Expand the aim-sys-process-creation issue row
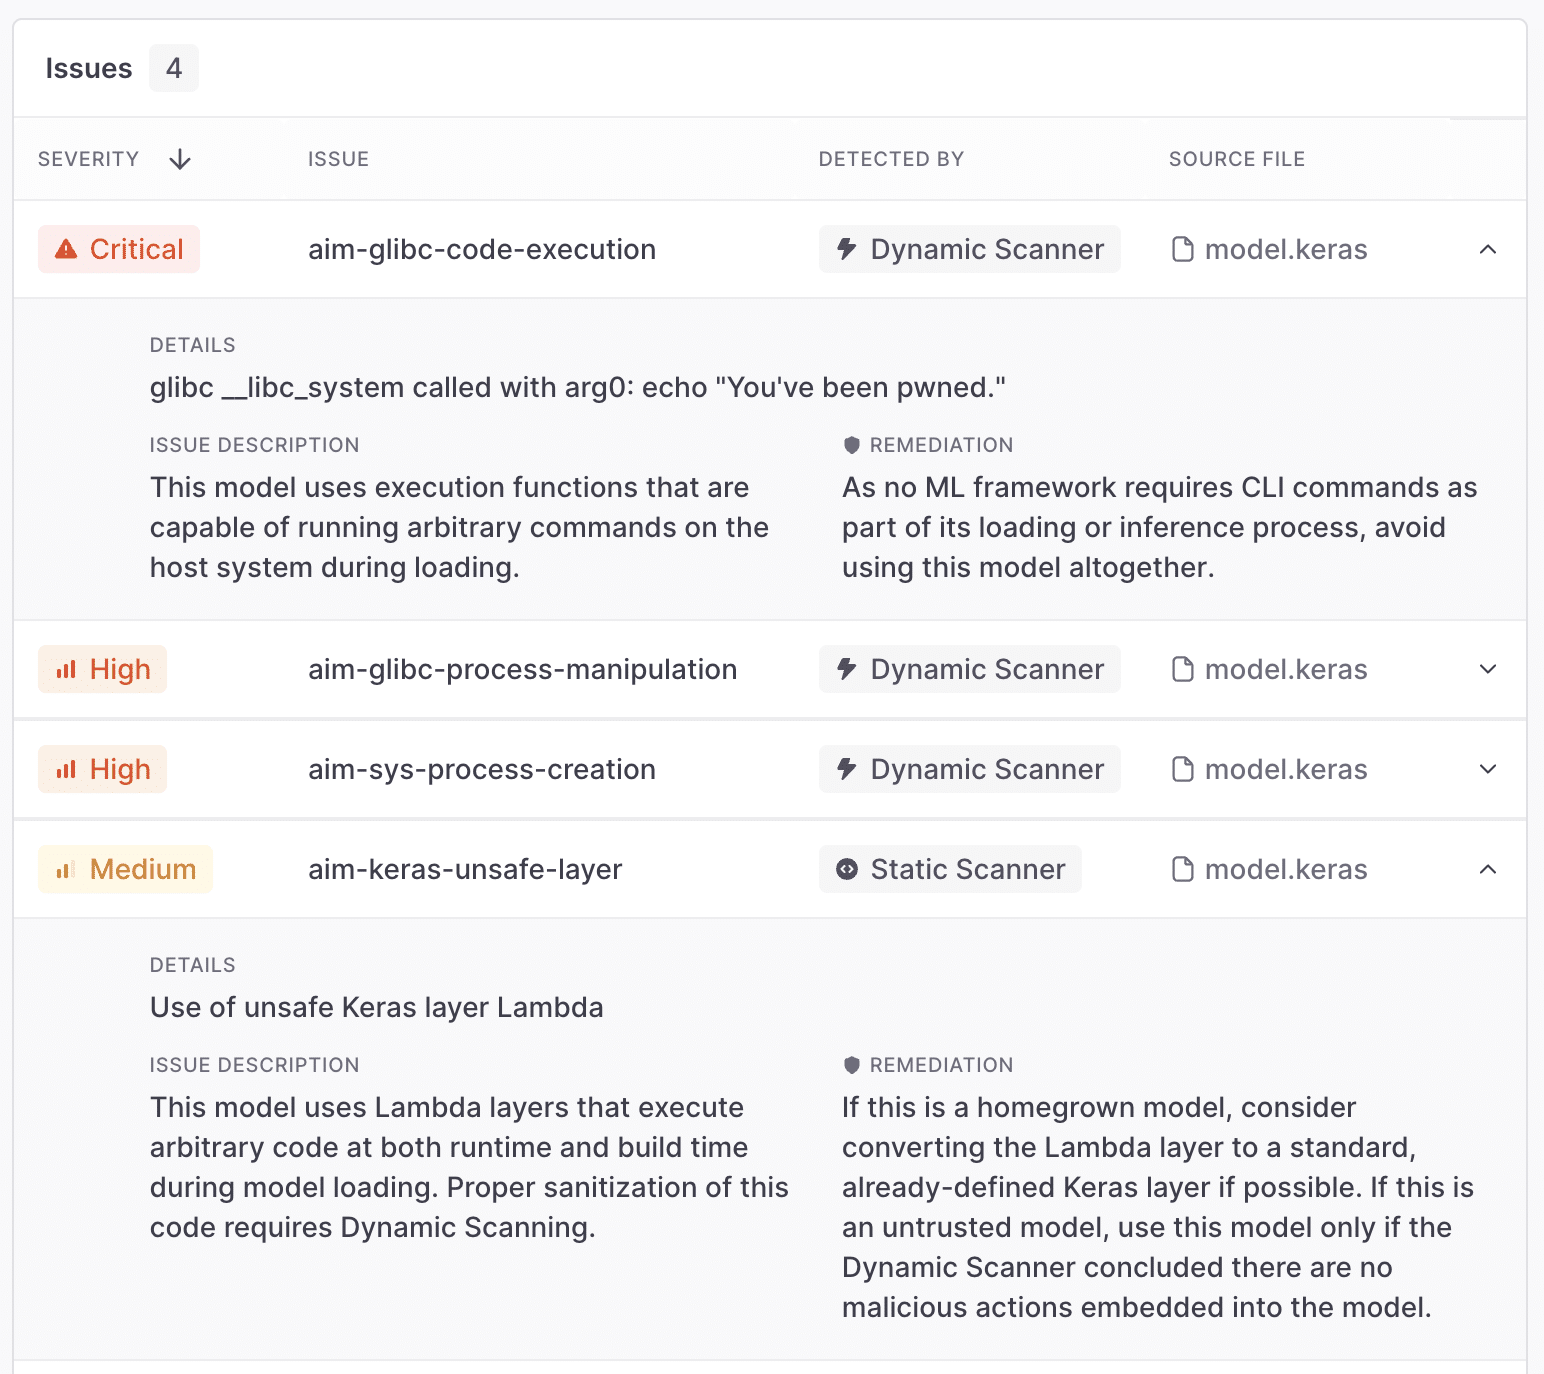 click(x=1488, y=770)
